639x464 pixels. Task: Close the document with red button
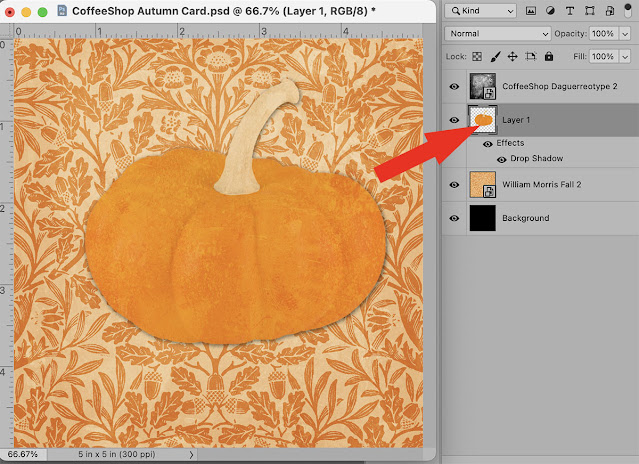coord(10,12)
